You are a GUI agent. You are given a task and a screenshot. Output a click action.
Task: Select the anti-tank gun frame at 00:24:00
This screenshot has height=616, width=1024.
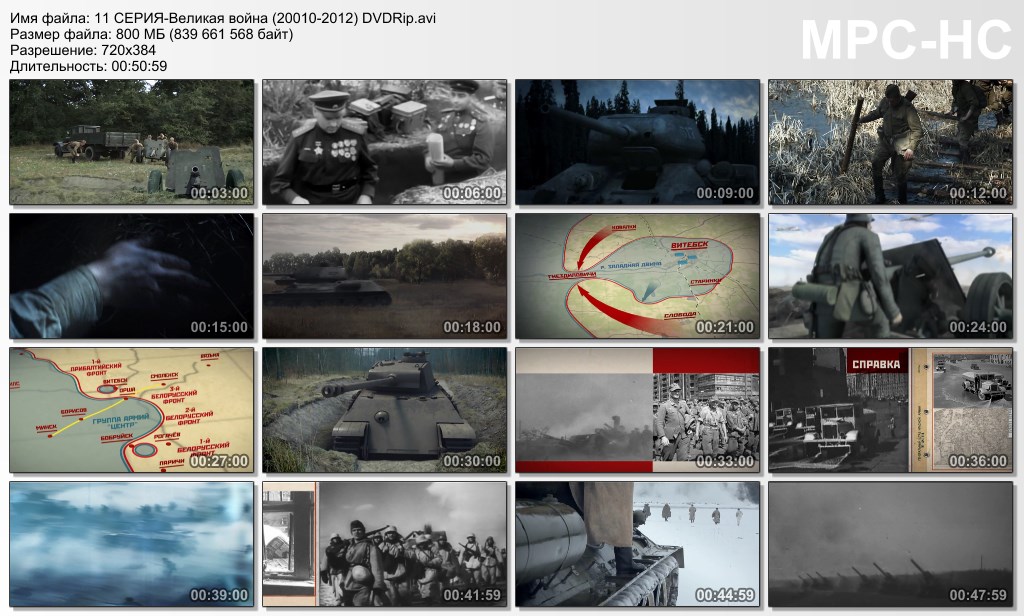[x=890, y=276]
